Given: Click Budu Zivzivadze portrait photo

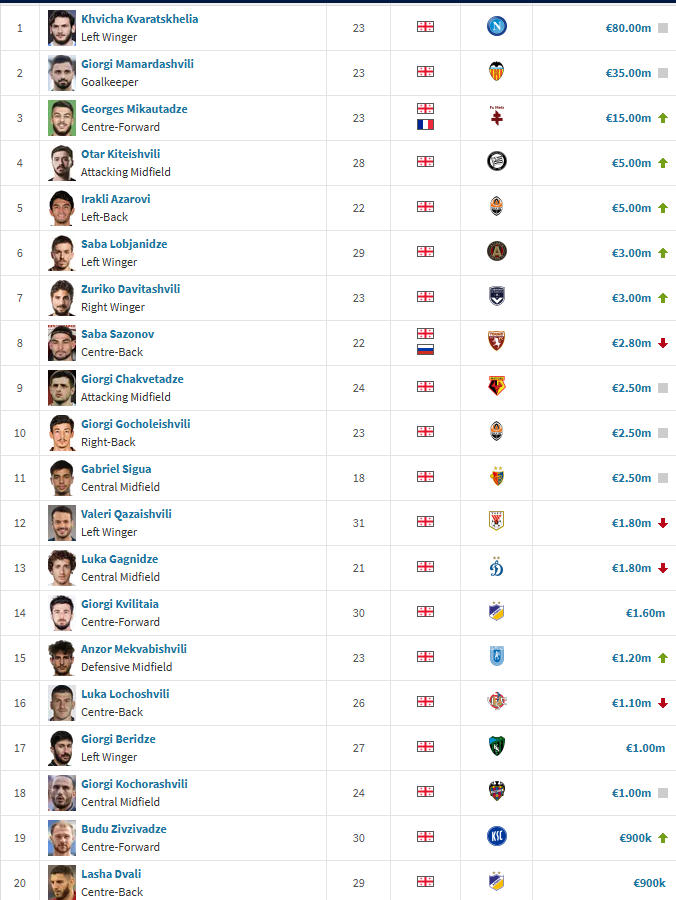Looking at the screenshot, I should coord(62,838).
